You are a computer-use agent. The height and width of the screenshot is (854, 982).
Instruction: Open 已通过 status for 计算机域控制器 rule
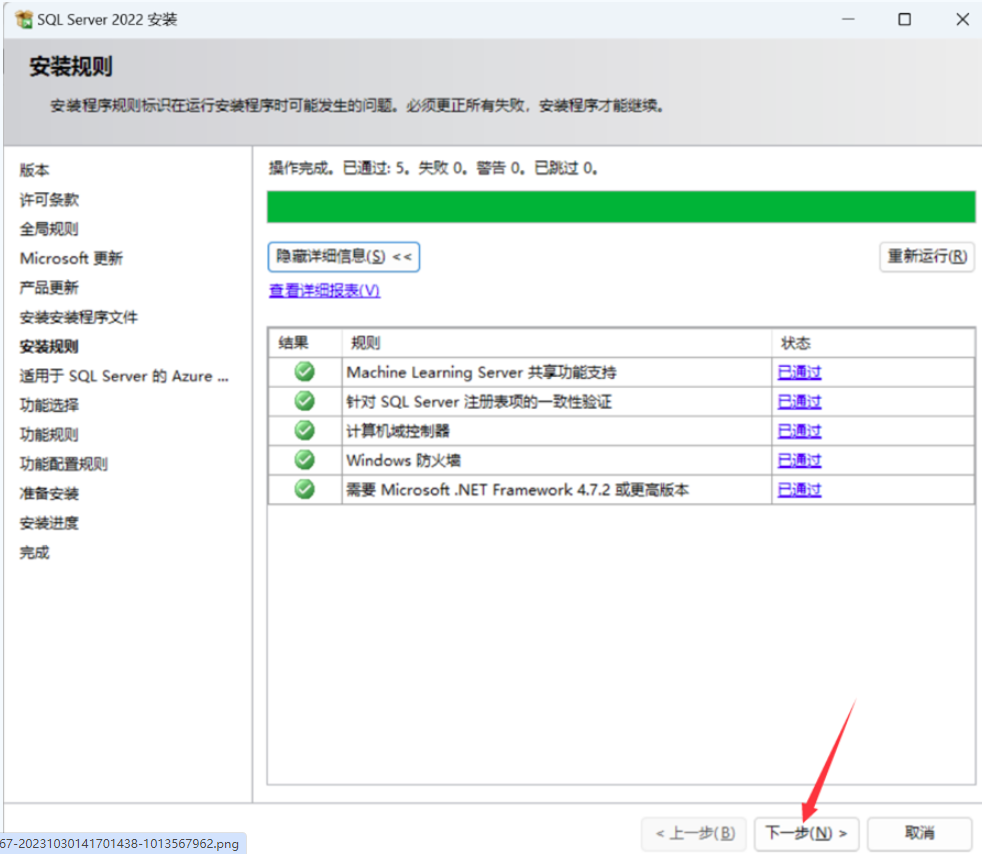pos(799,431)
